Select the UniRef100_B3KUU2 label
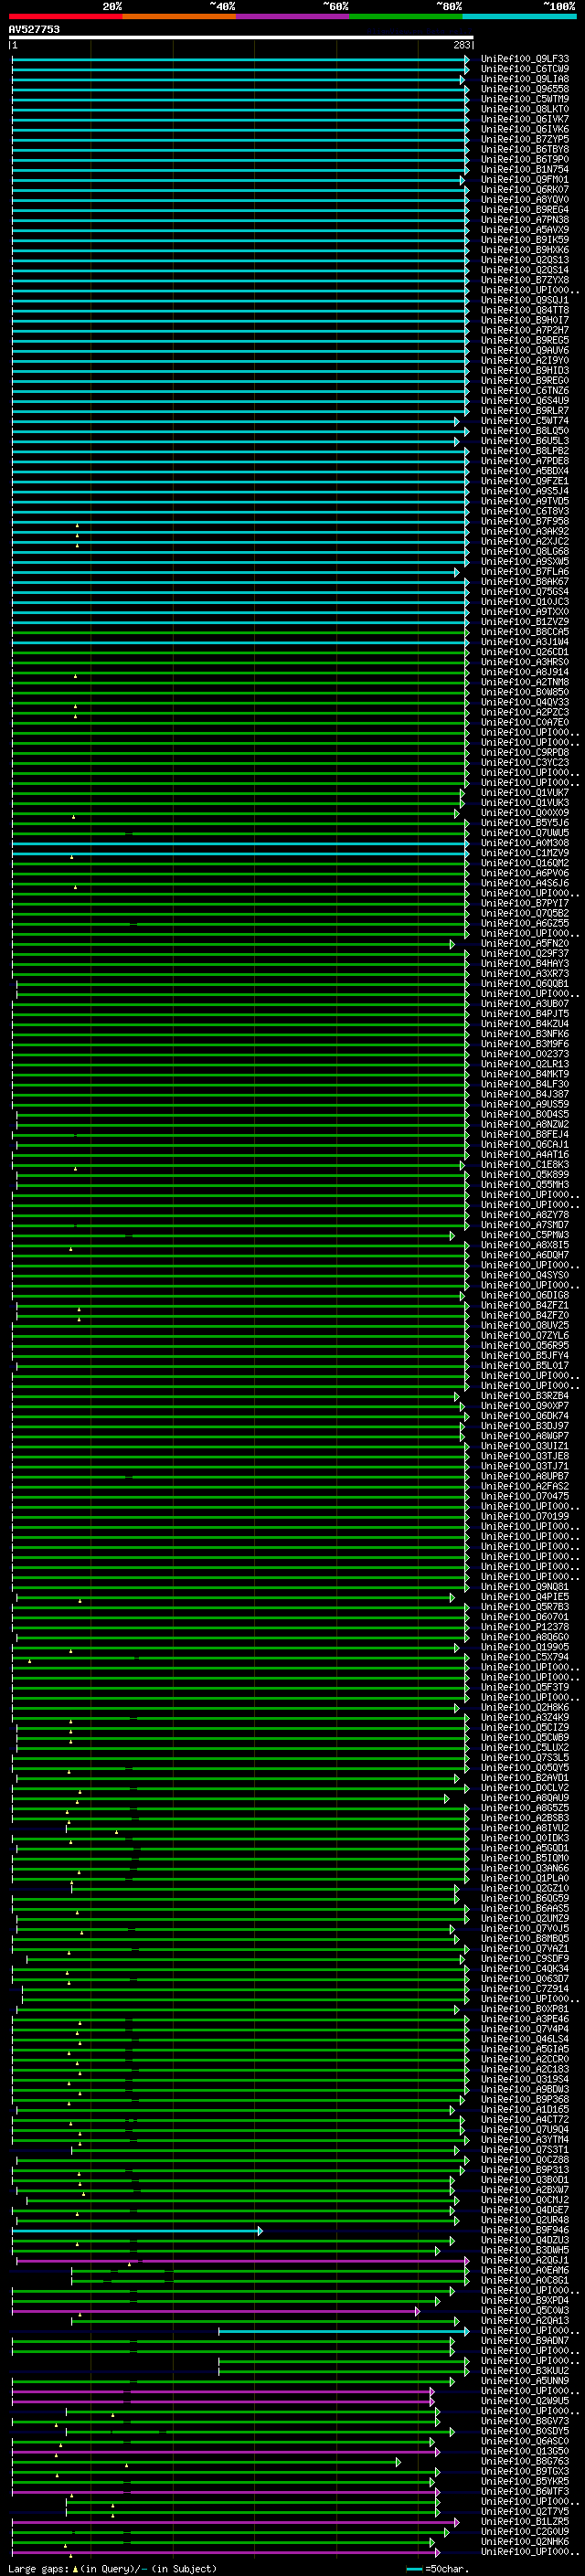Screen dimensions: 585x2576 click(x=525, y=2371)
